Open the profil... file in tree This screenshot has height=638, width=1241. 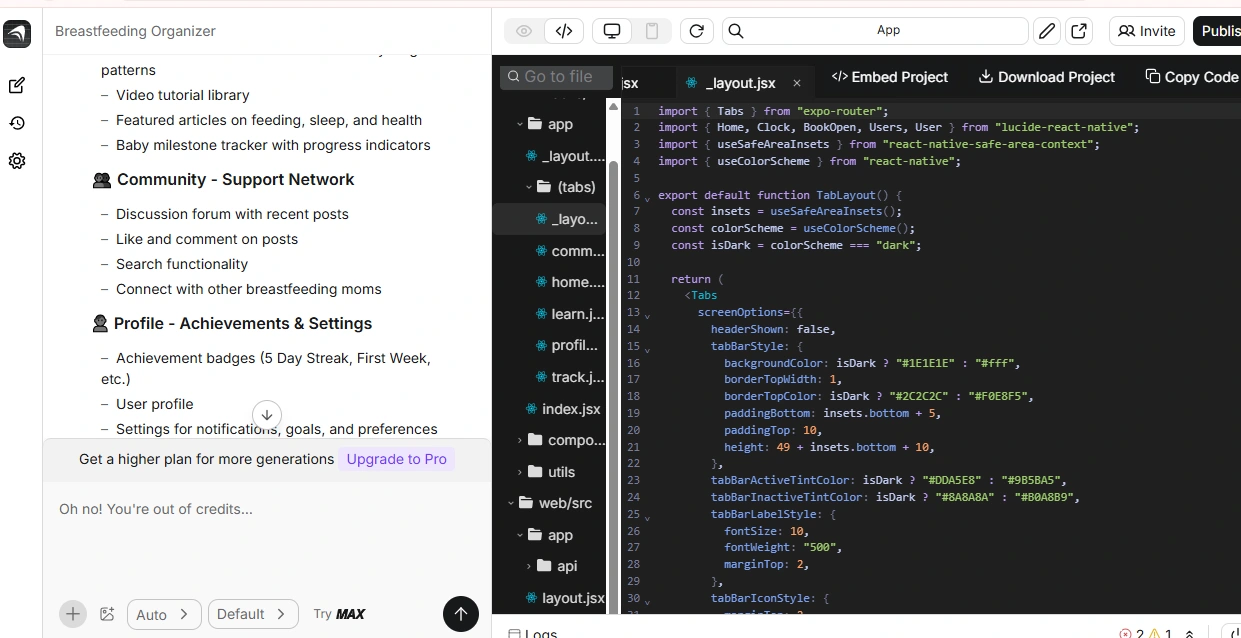[x=569, y=345]
